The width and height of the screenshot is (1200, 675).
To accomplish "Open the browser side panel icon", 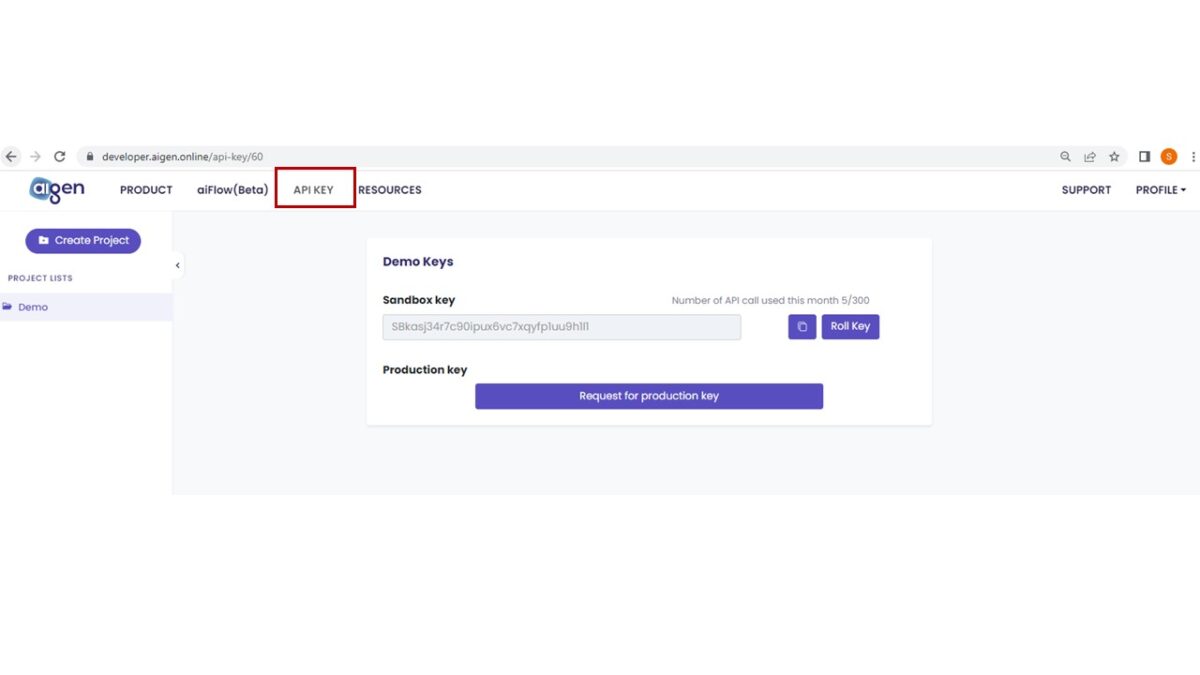I will coord(1143,156).
